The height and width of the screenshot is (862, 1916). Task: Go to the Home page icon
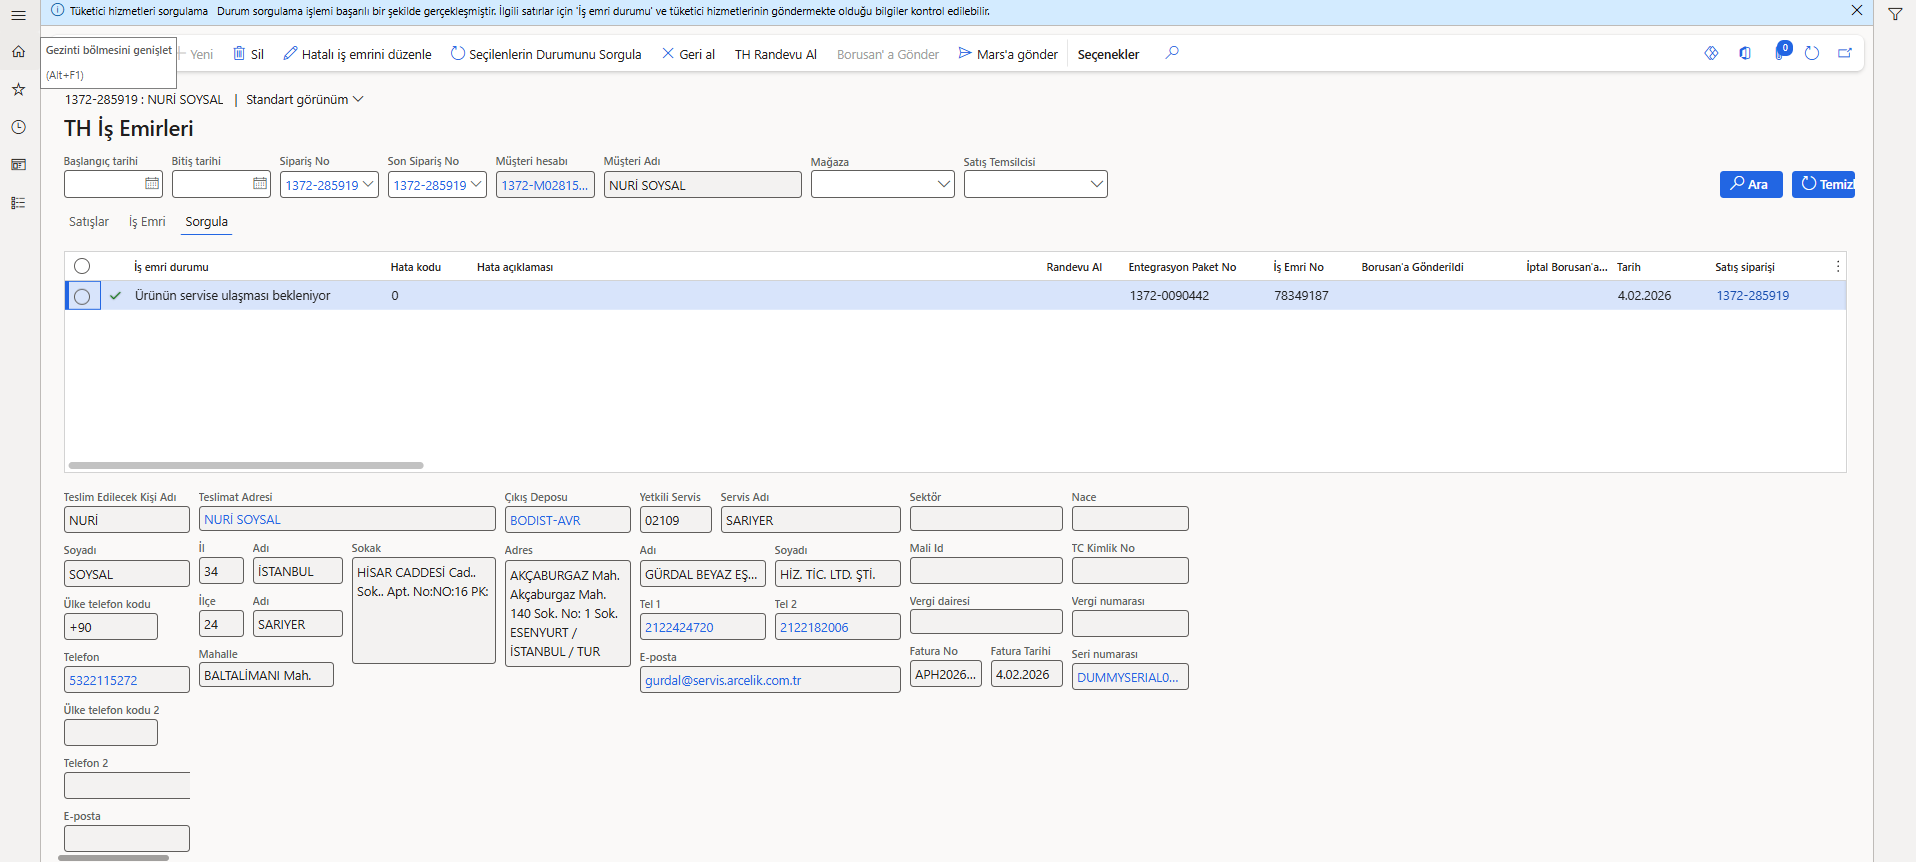18,51
